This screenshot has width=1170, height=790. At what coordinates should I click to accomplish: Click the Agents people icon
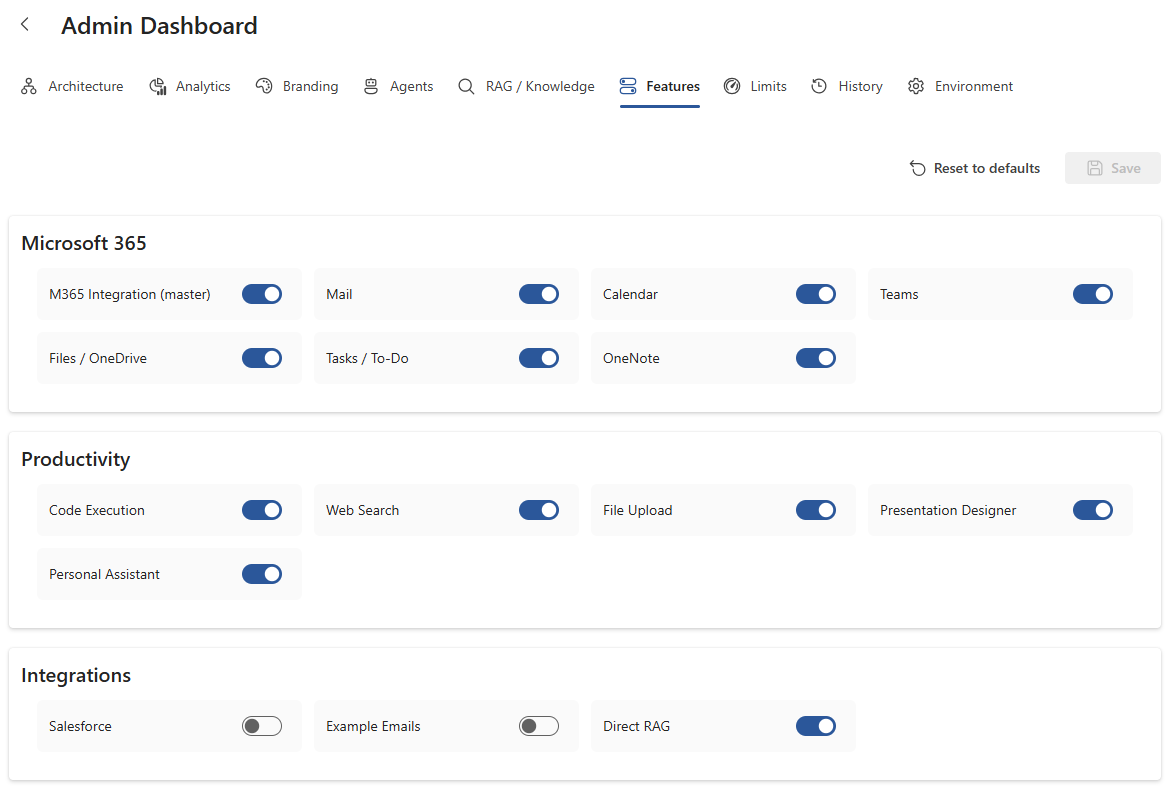pyautogui.click(x=371, y=86)
